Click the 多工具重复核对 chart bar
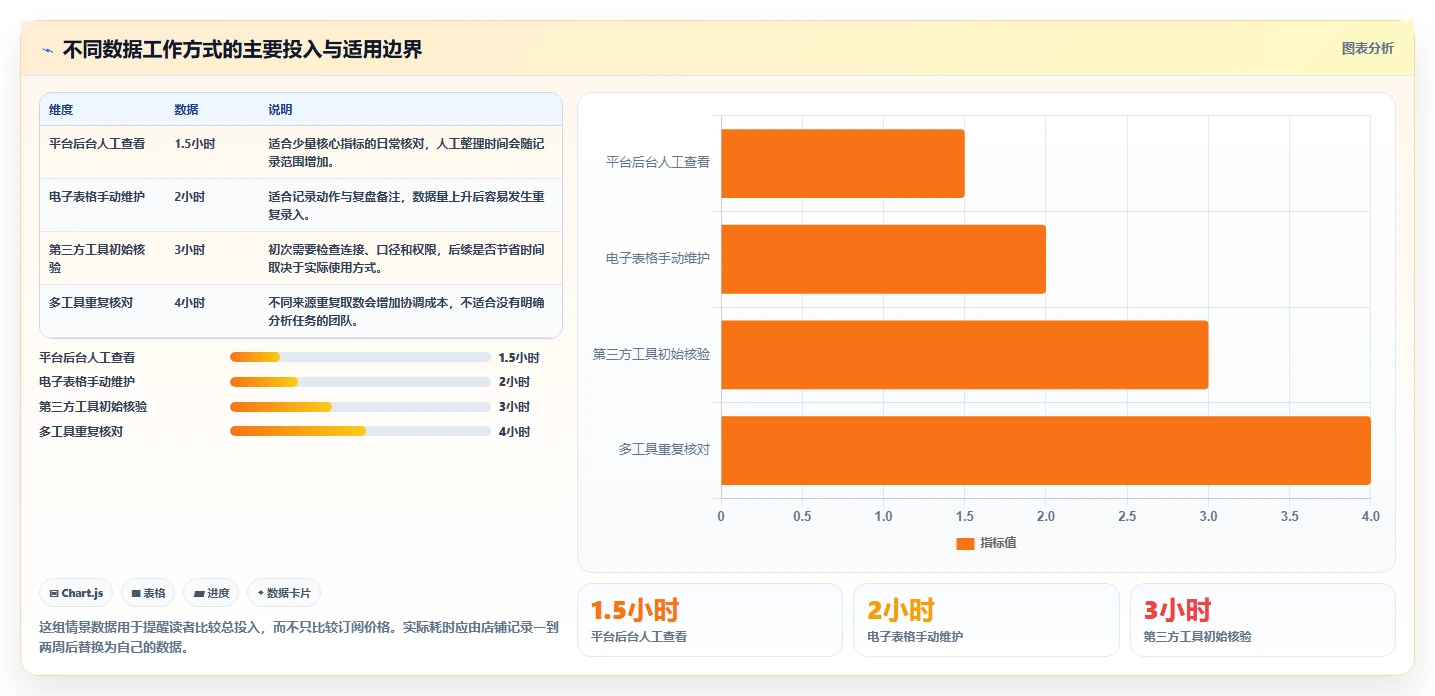The height and width of the screenshot is (696, 1435). (1046, 450)
